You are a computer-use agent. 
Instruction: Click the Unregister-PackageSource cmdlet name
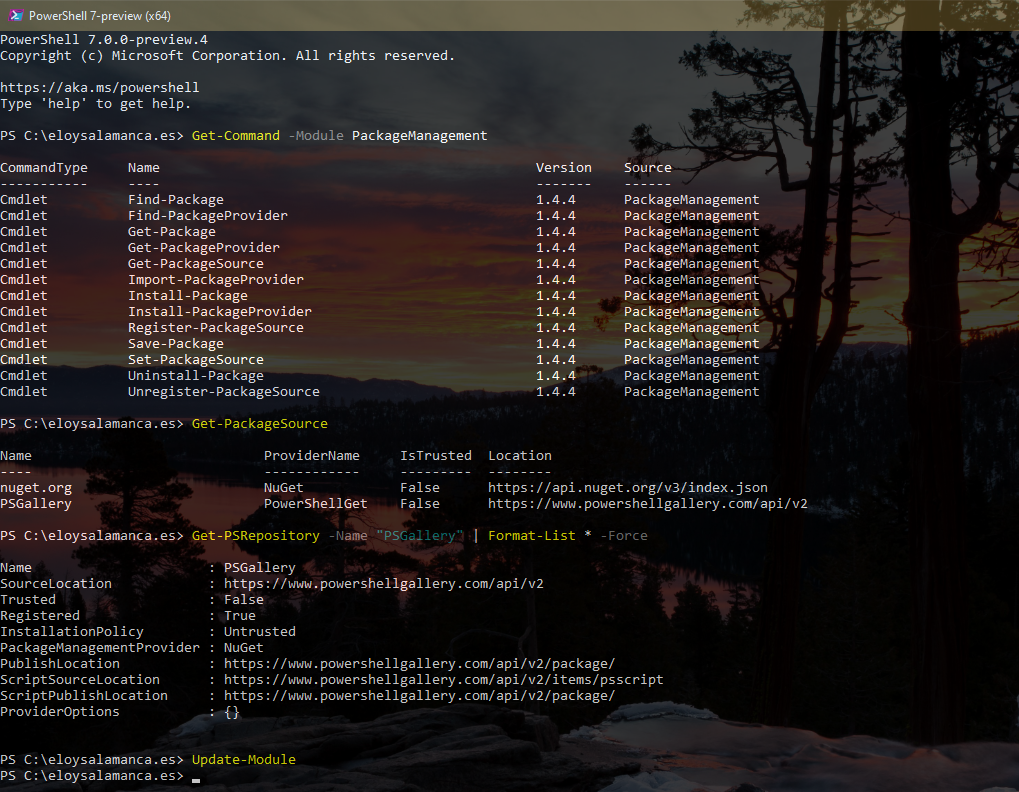point(223,392)
